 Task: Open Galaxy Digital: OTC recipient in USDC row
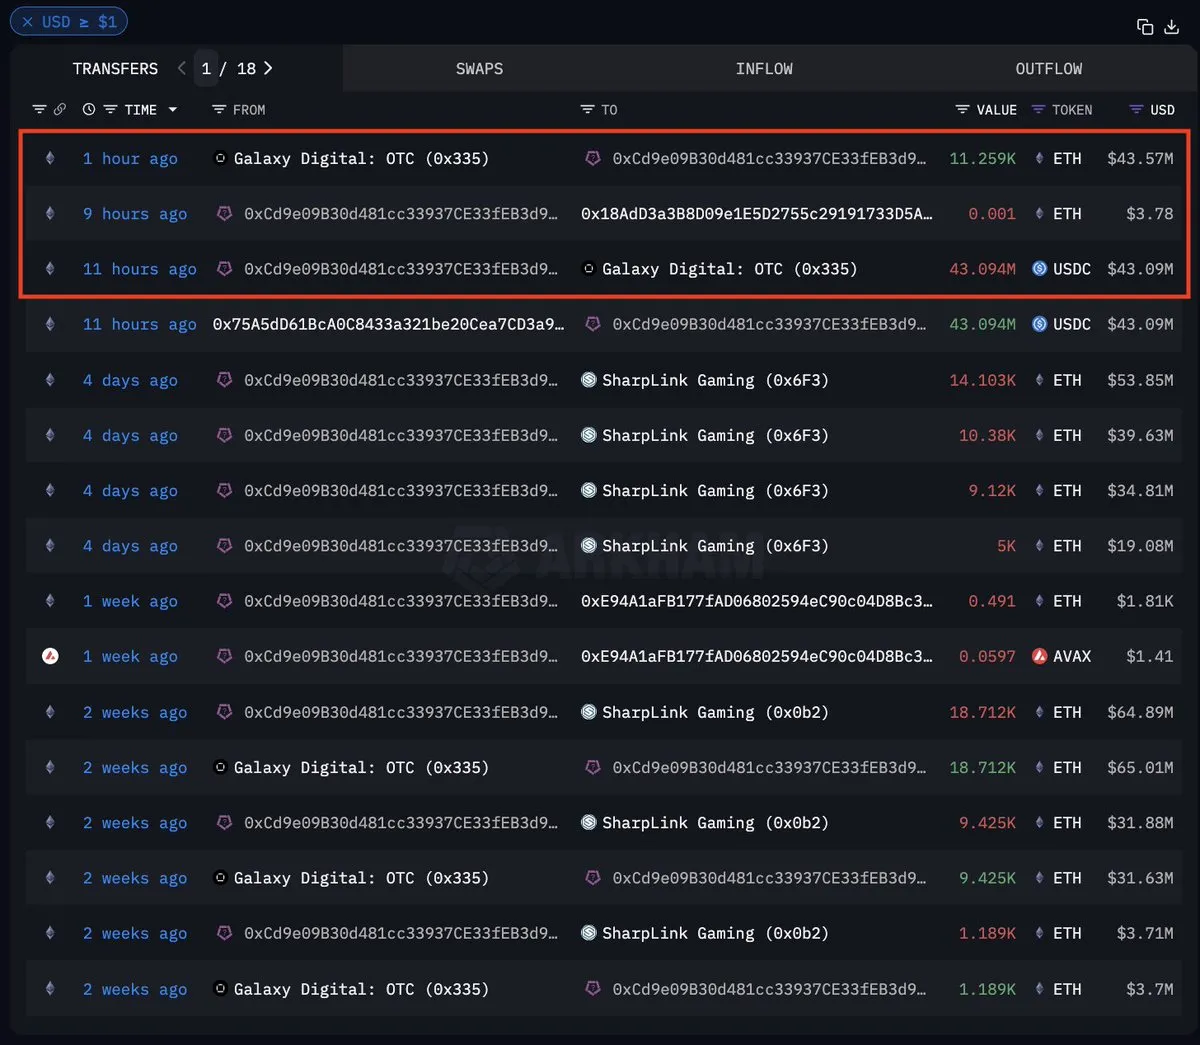click(x=729, y=269)
